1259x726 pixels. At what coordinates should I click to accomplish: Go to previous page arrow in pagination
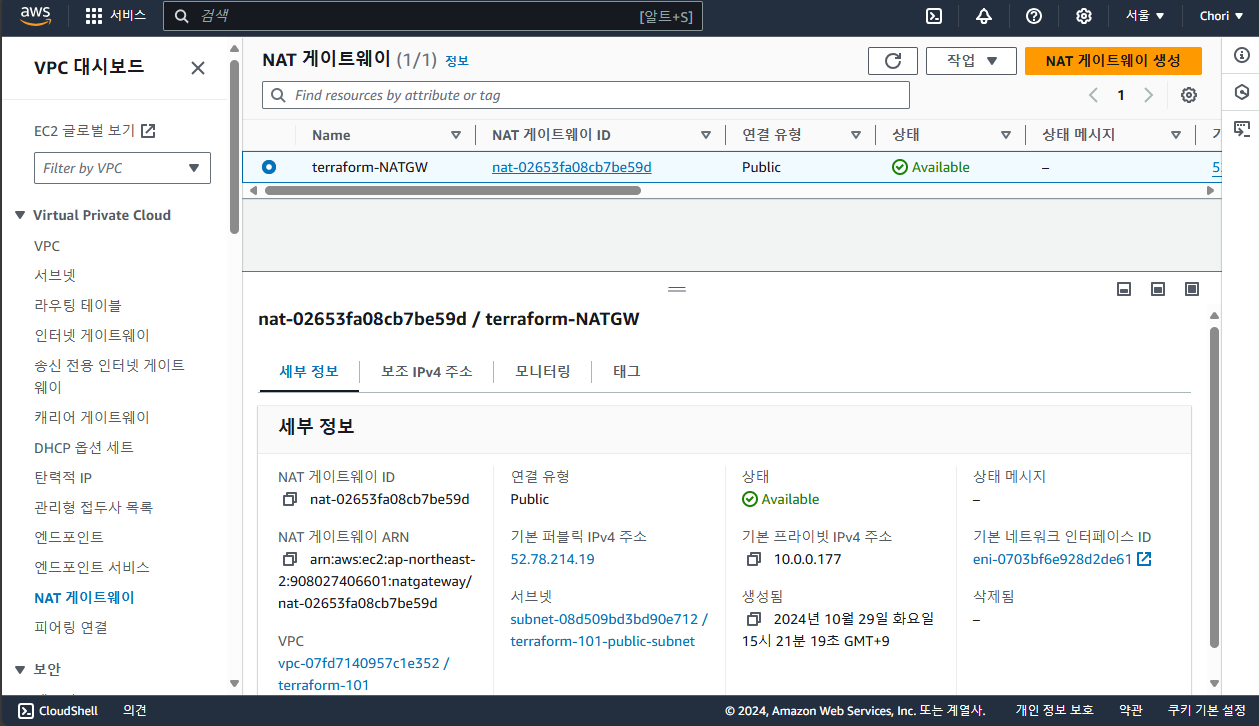coord(1093,95)
